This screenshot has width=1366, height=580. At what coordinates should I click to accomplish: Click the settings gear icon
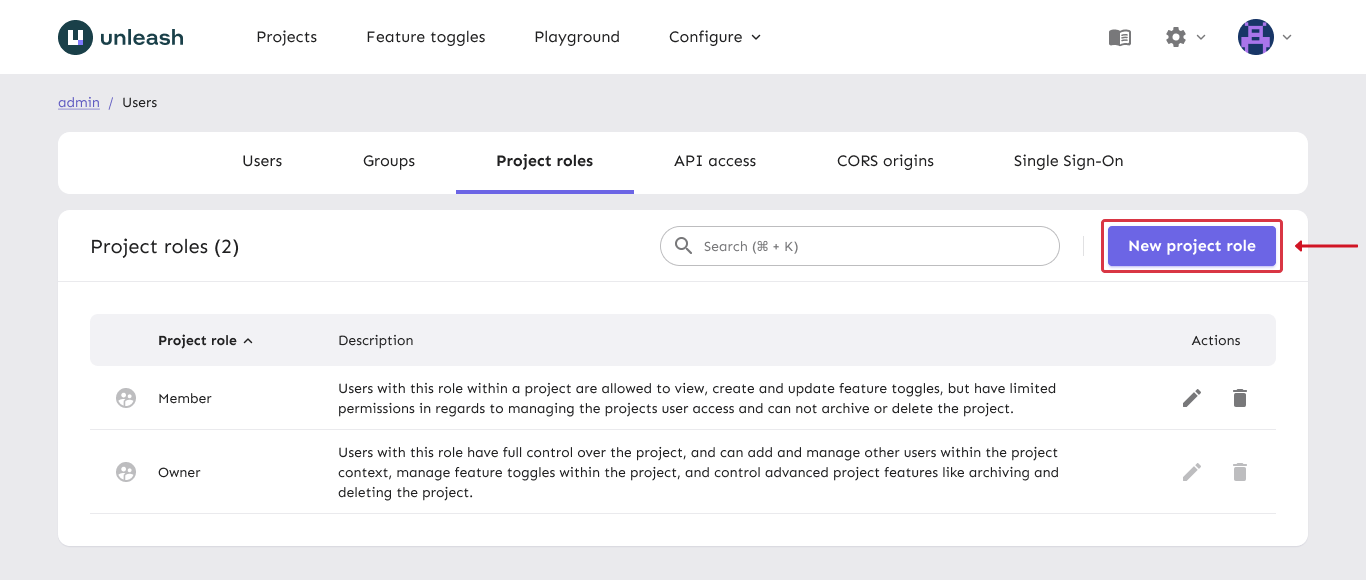[1176, 36]
